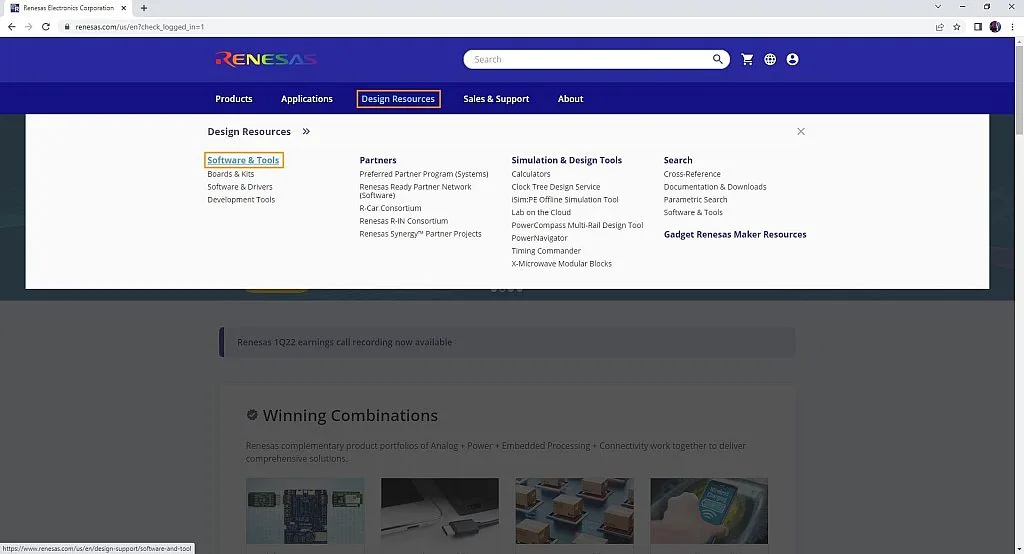This screenshot has width=1024, height=554.
Task: Open the globe language selector
Action: [770, 59]
